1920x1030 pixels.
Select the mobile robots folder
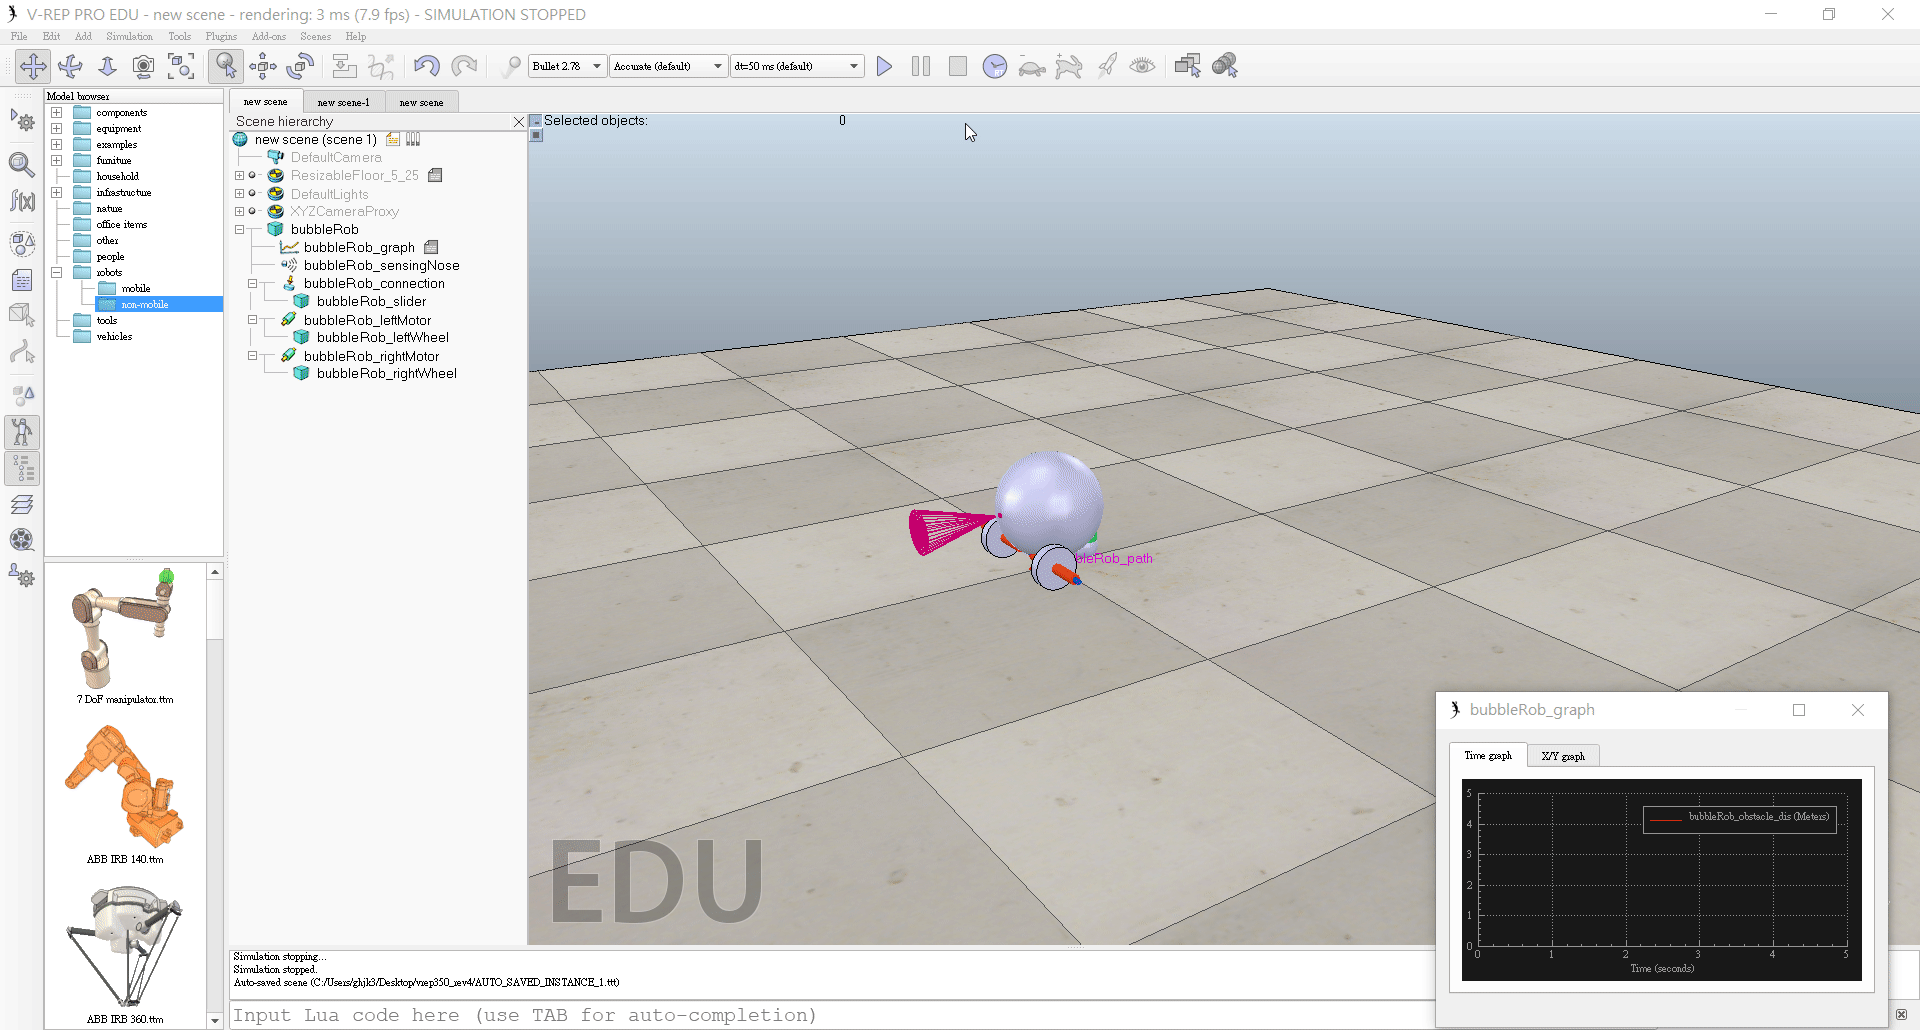point(135,289)
